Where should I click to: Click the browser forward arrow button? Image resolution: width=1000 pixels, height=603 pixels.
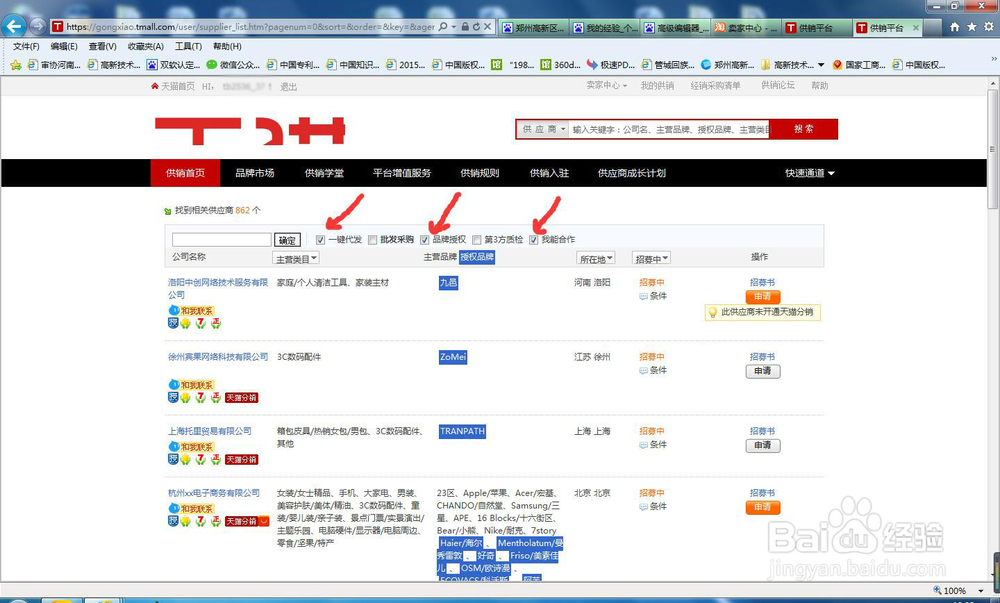[x=38, y=26]
